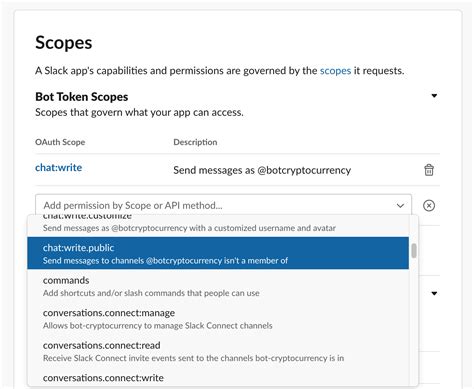Delete the chat:write scope via trash icon
The height and width of the screenshot is (389, 474).
point(429,170)
